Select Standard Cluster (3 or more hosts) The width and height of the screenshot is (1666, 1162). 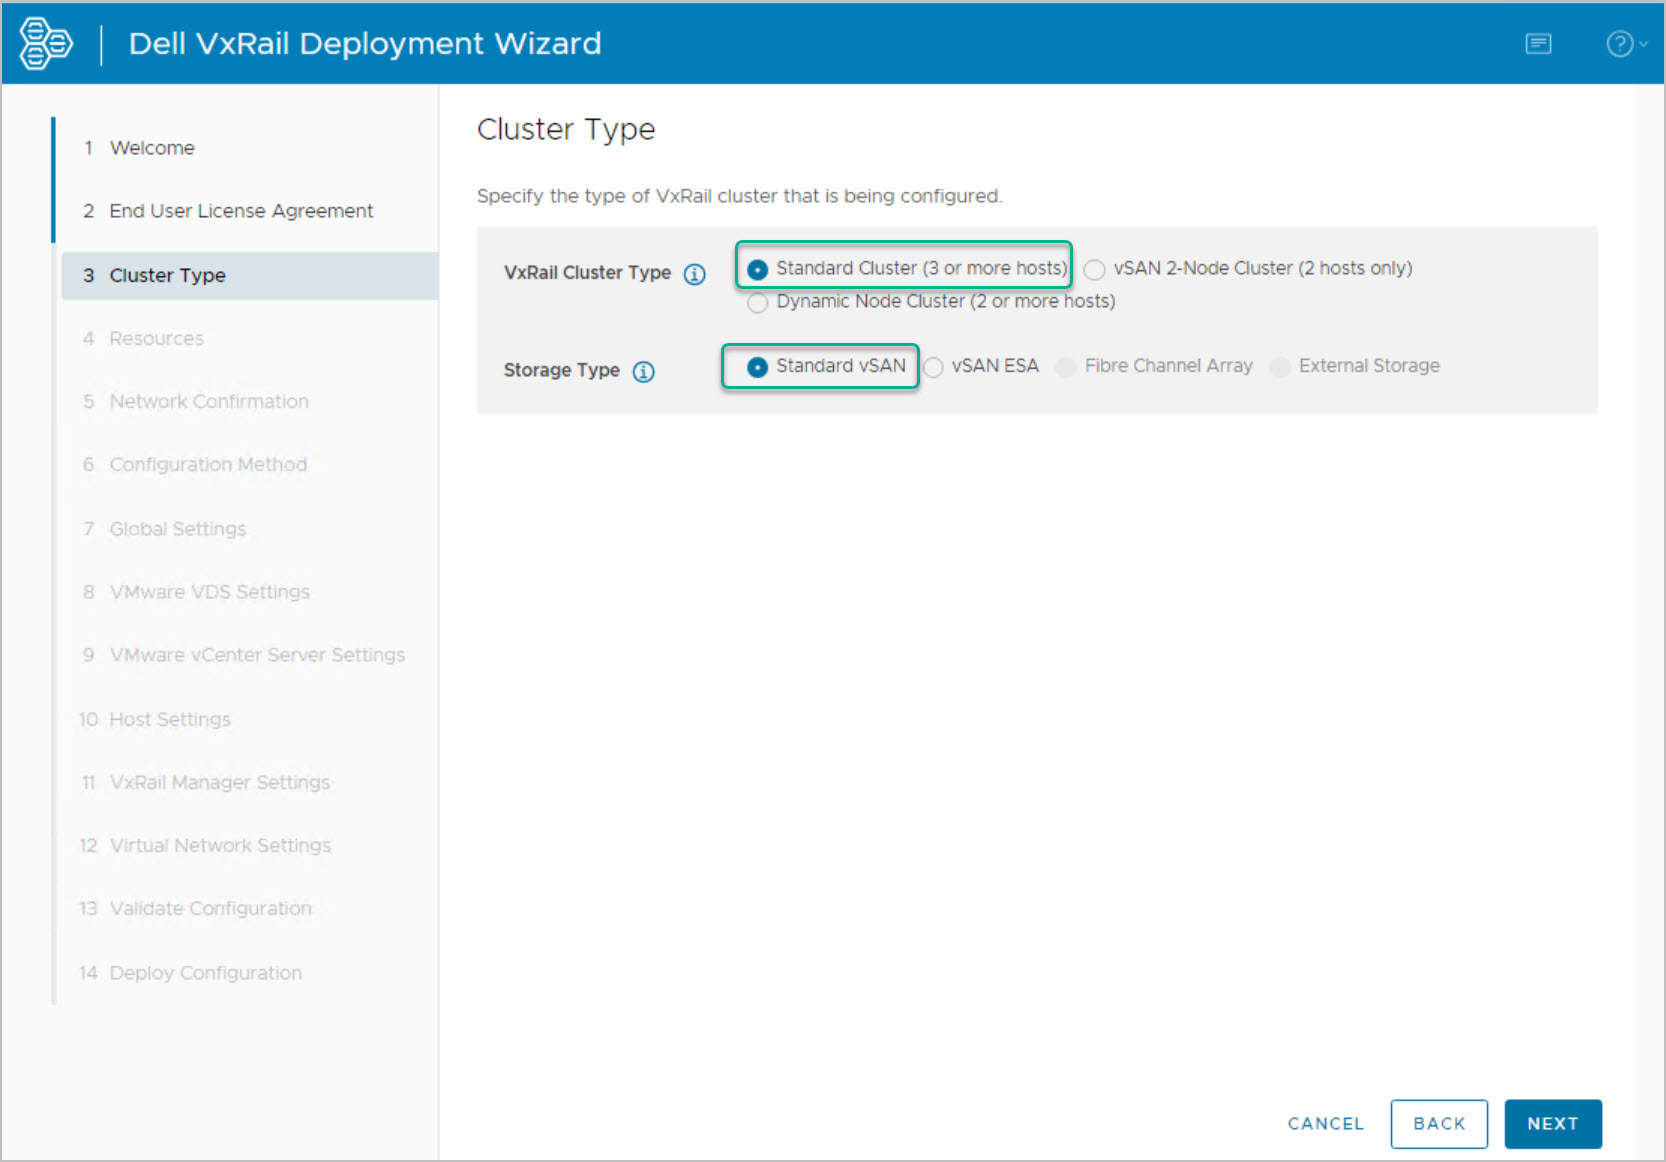click(x=758, y=270)
